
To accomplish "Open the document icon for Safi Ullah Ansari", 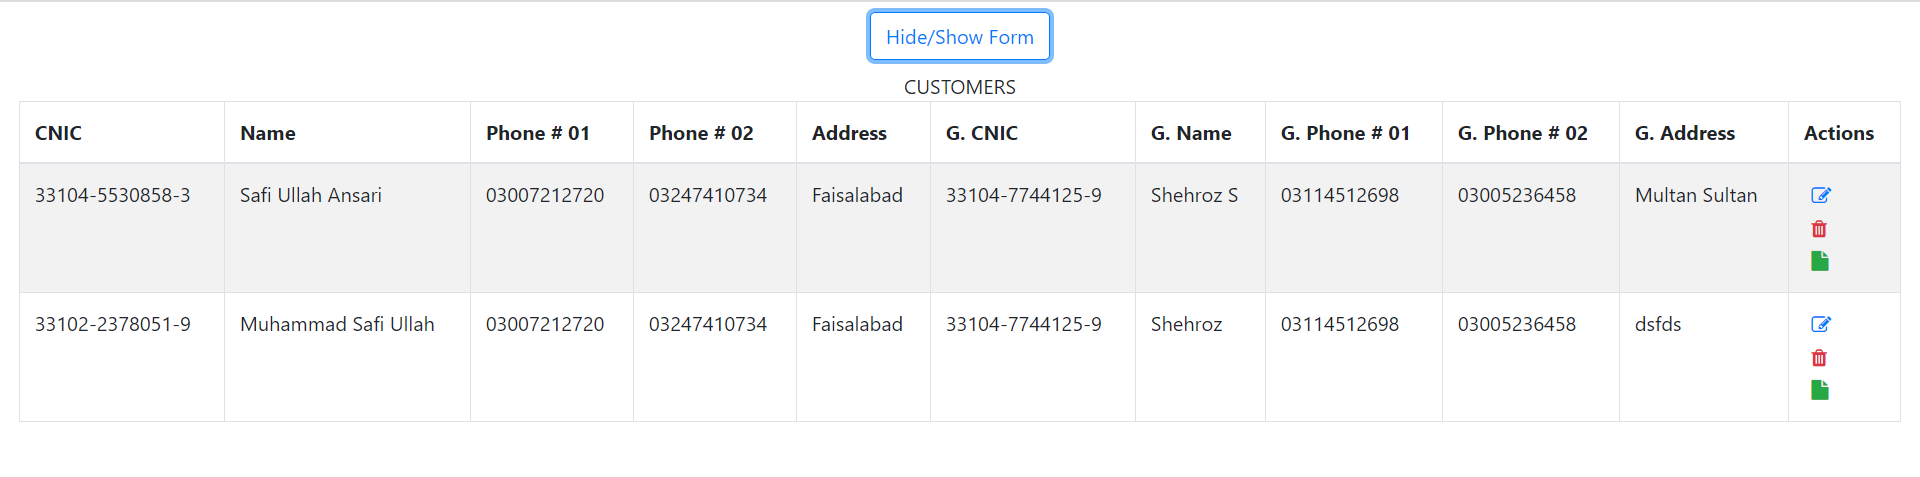I will pos(1819,261).
